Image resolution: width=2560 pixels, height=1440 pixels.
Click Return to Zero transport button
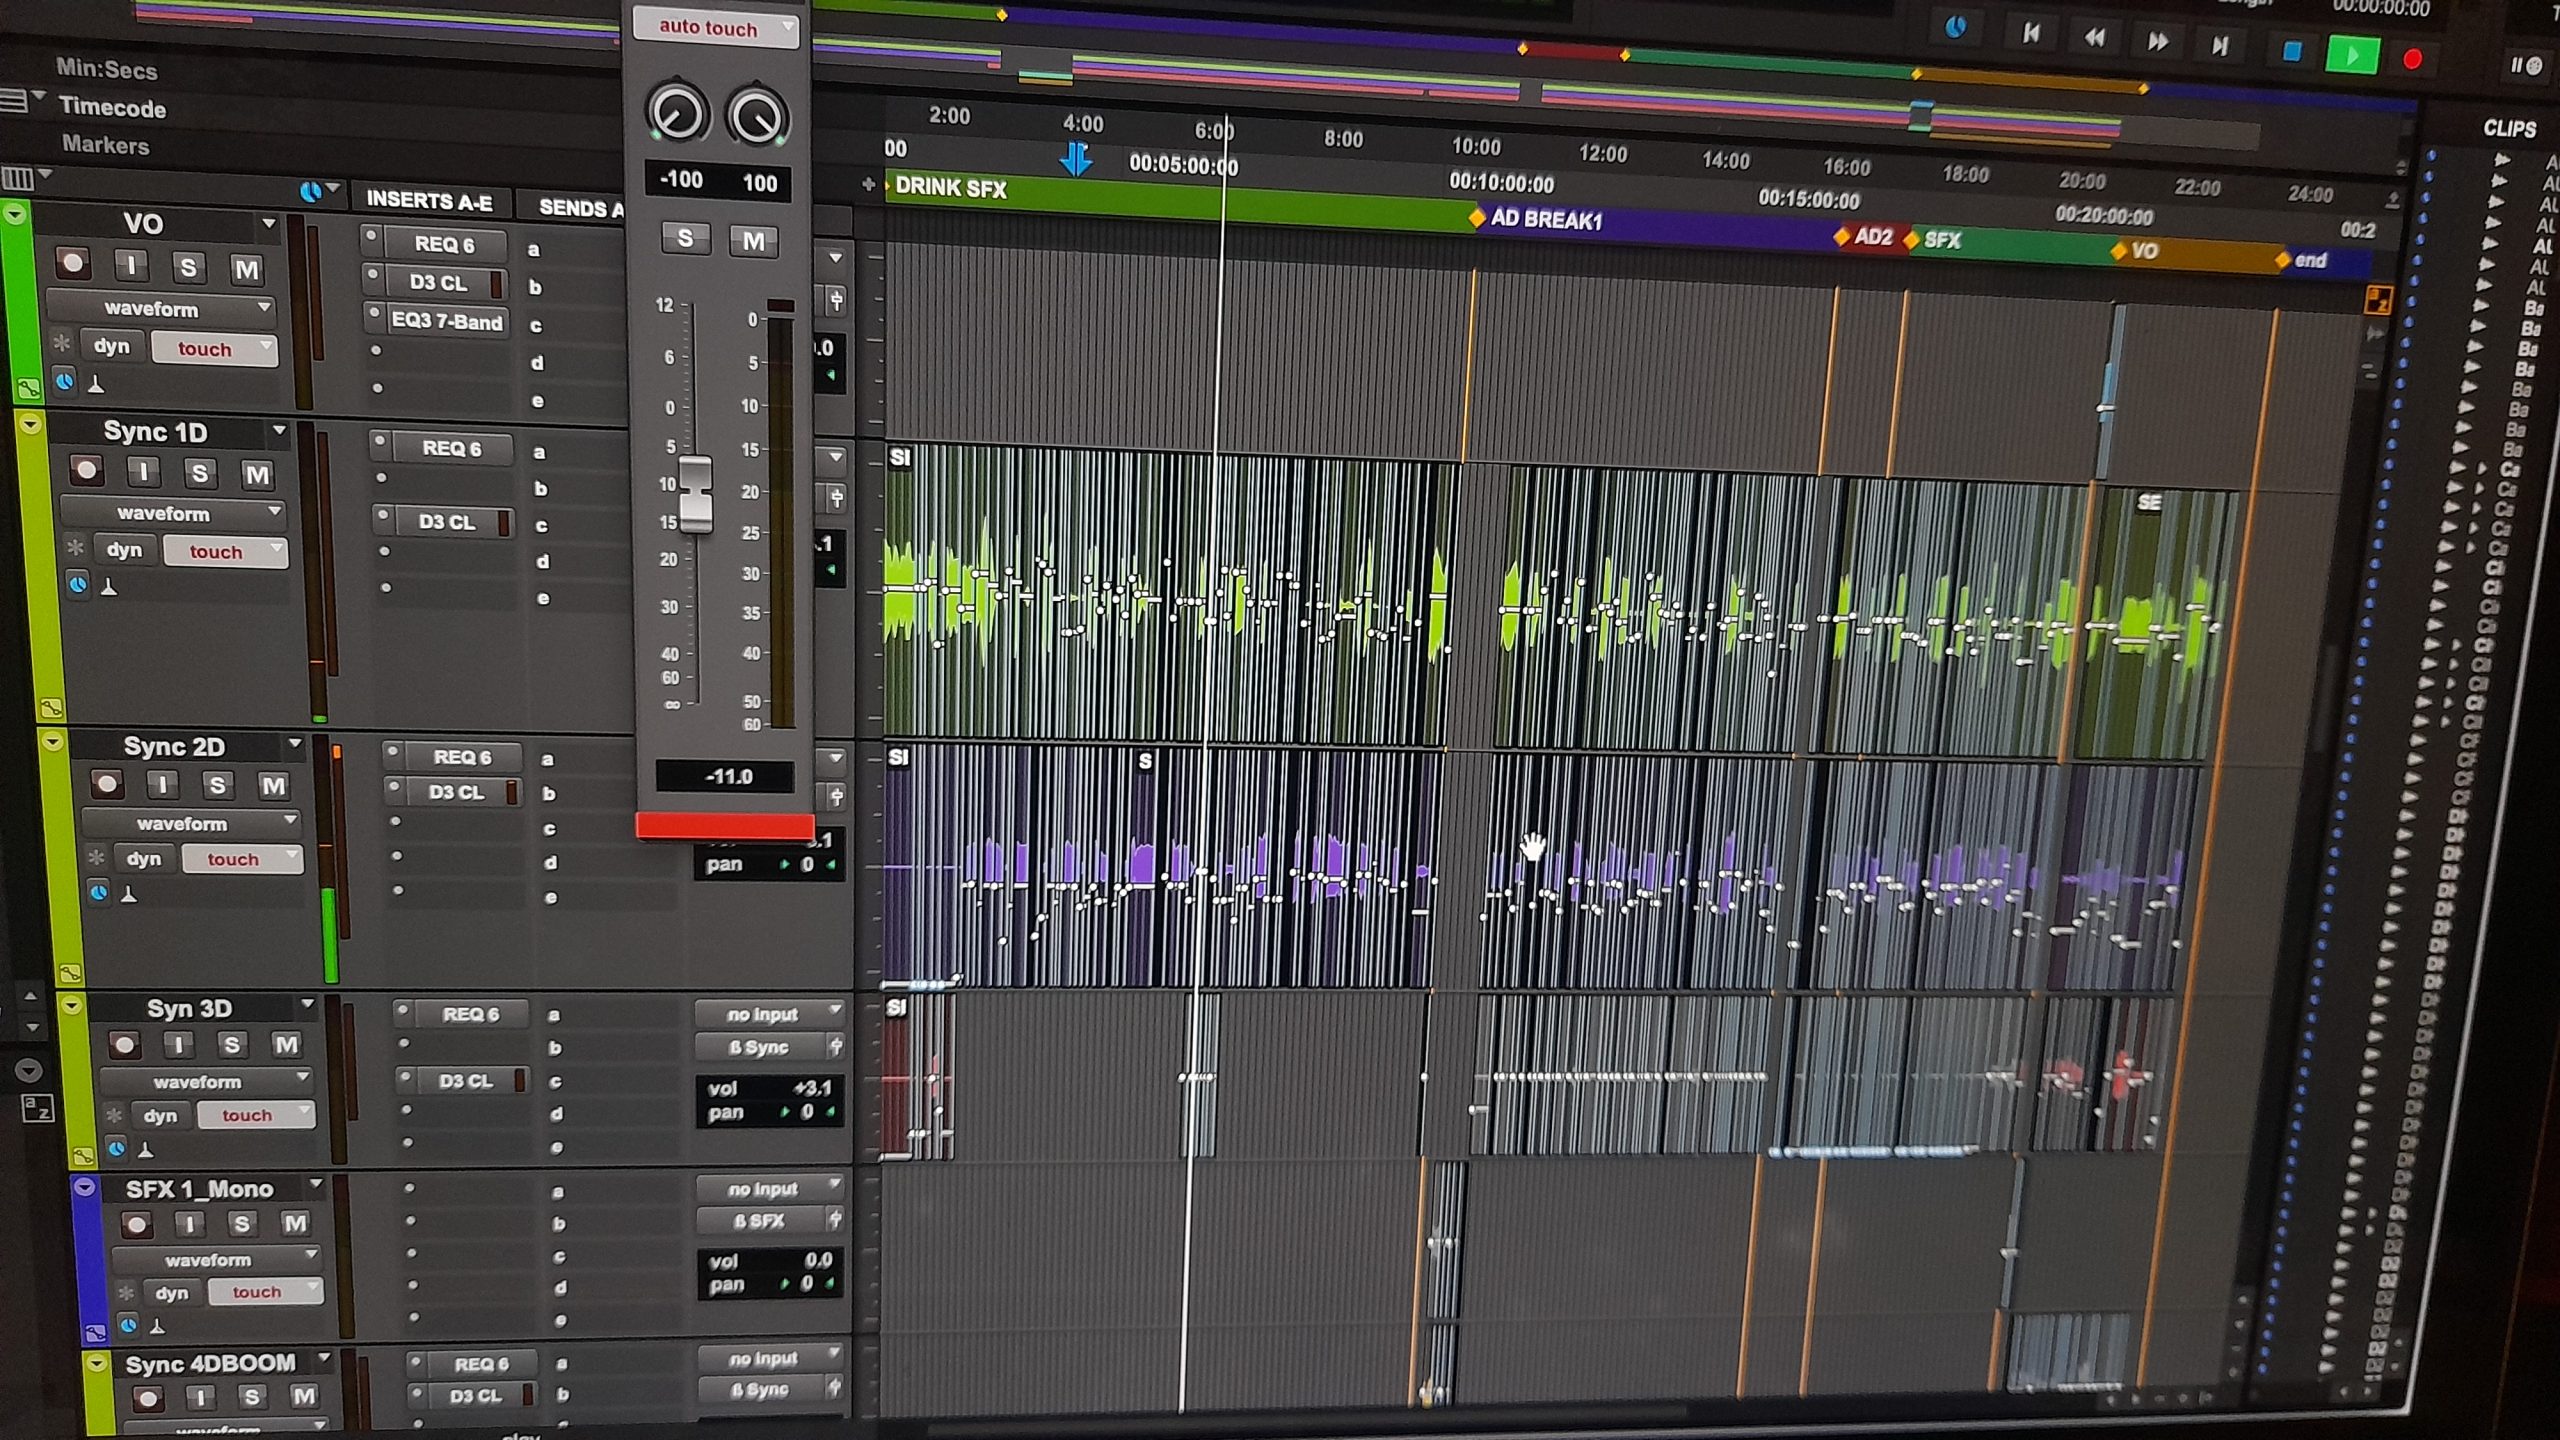[x=2031, y=34]
